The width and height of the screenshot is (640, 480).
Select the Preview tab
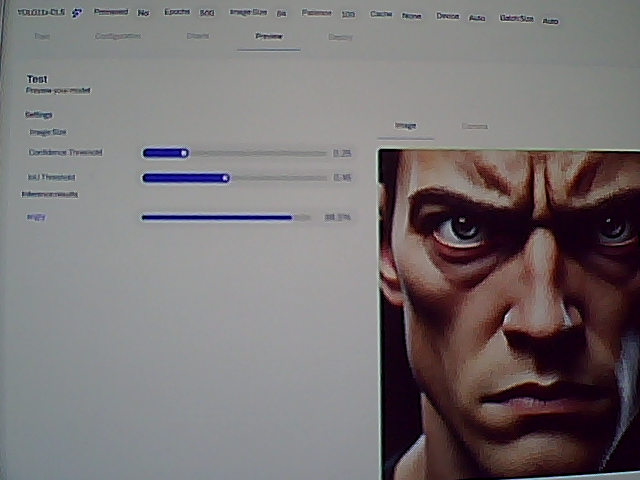[269, 36]
